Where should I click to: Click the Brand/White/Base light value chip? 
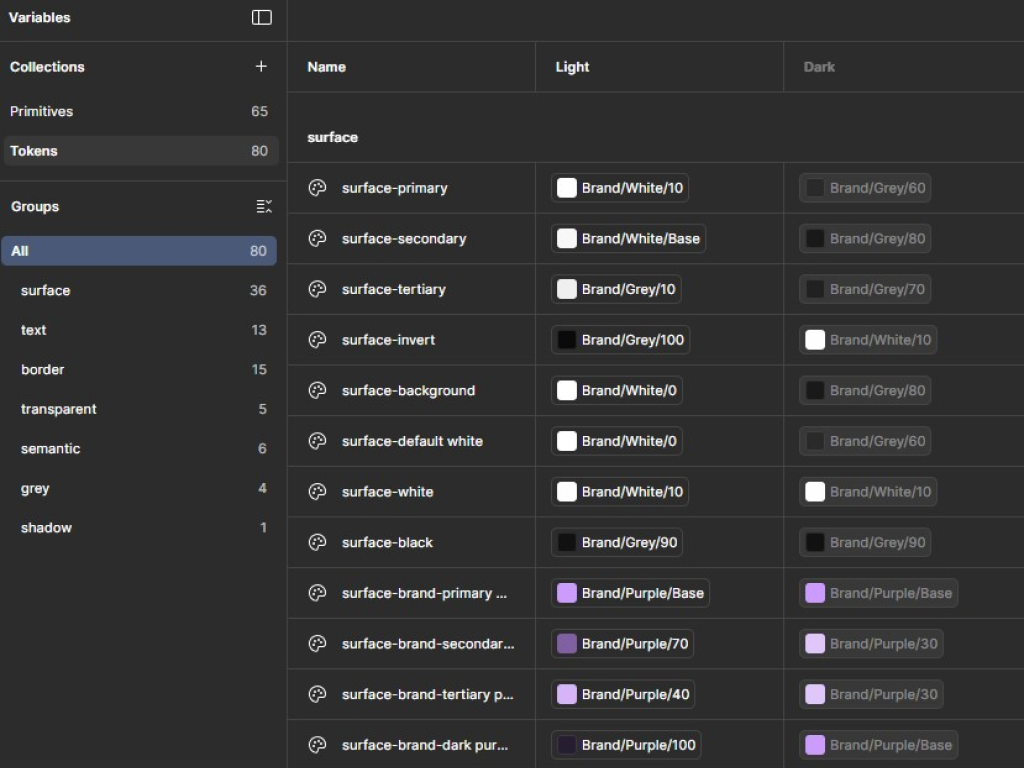pyautogui.click(x=629, y=239)
